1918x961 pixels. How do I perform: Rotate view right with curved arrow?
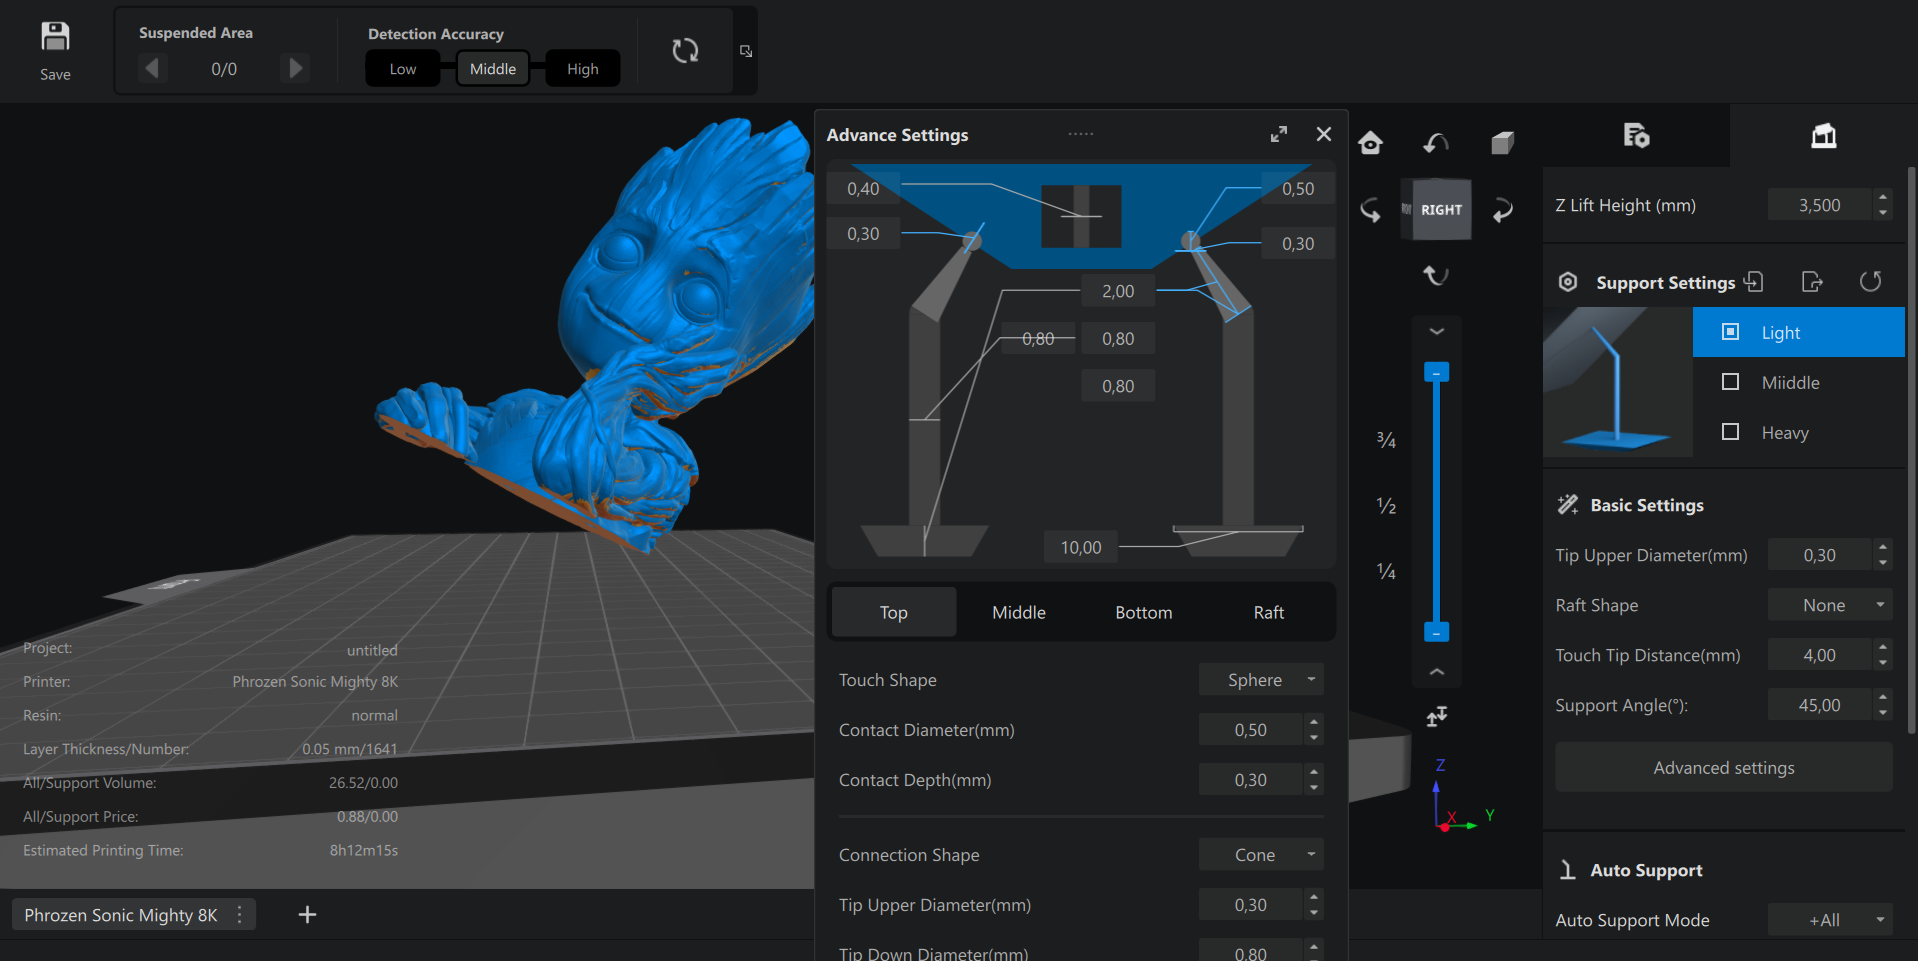(x=1502, y=209)
